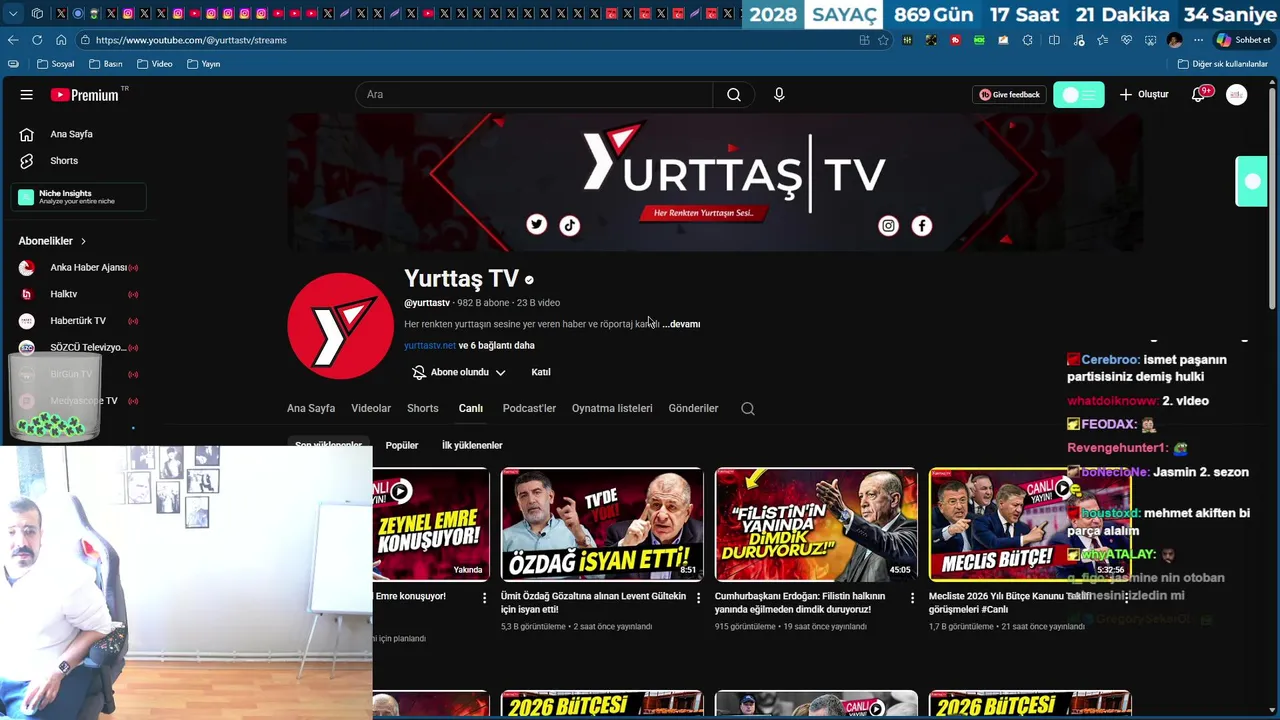The width and height of the screenshot is (1280, 720).
Task: Open options menu for Özdağ isyan etti video
Action: click(x=698, y=598)
